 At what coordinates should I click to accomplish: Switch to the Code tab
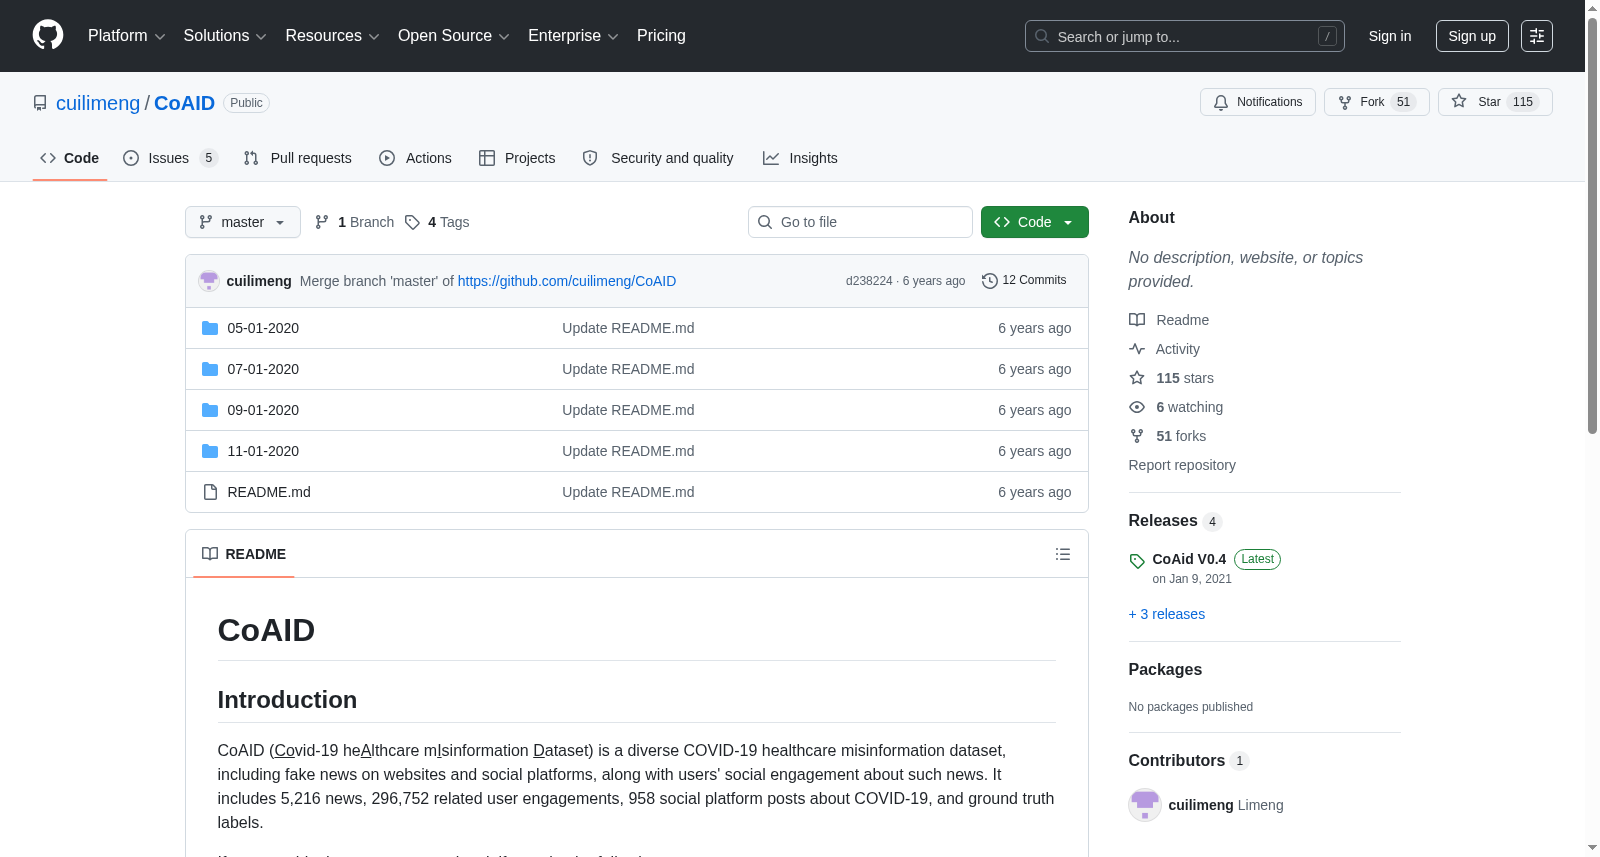pos(70,158)
